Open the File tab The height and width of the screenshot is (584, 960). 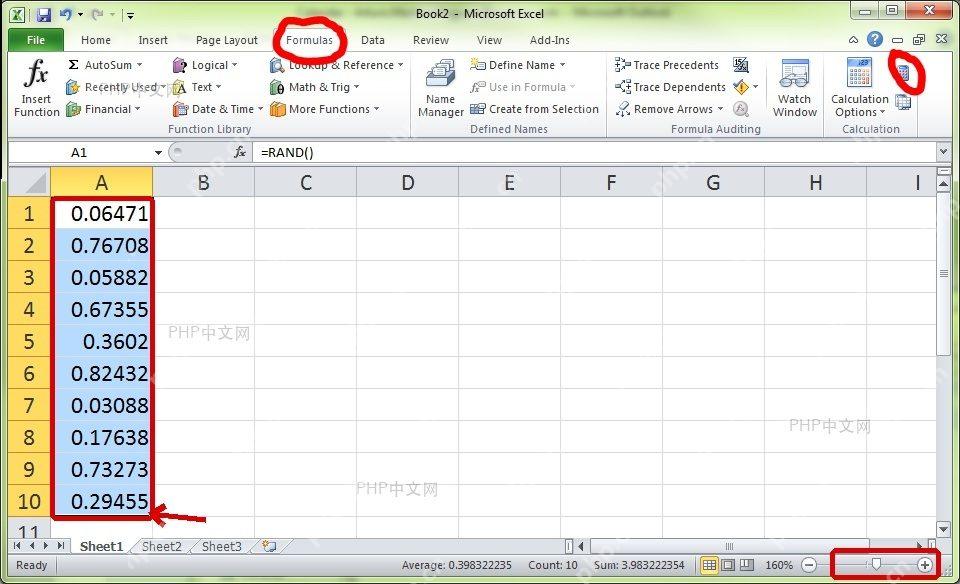tap(36, 40)
